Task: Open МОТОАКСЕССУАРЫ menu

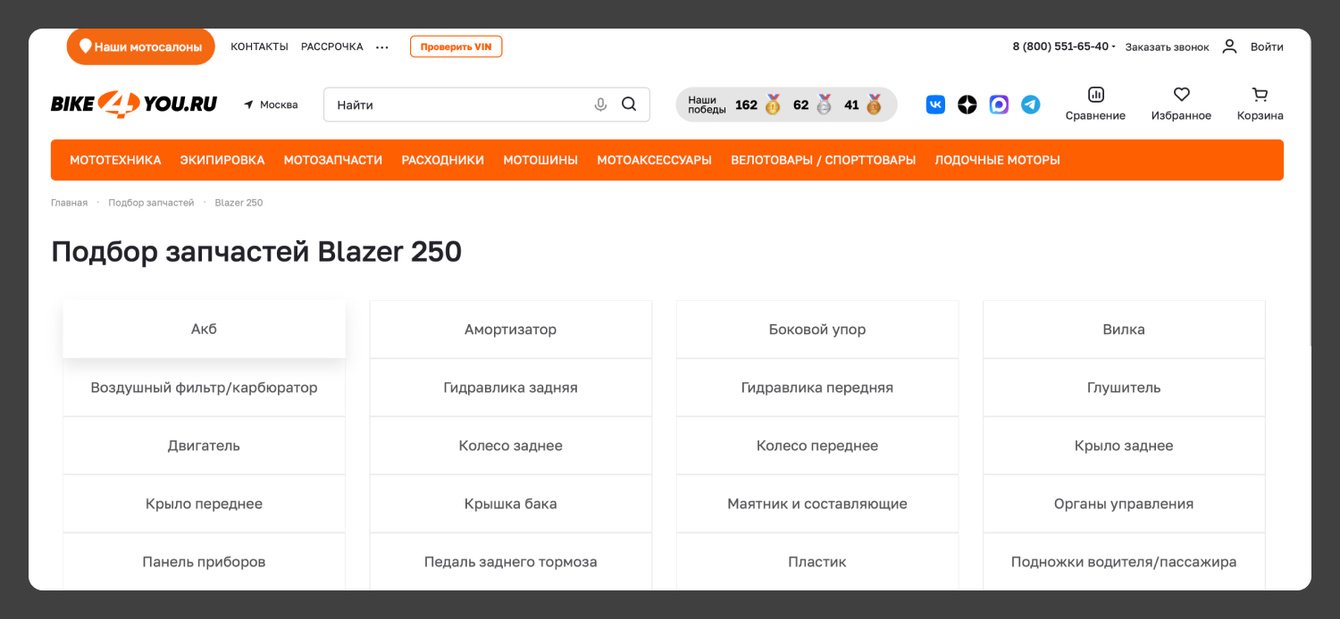Action: click(654, 160)
